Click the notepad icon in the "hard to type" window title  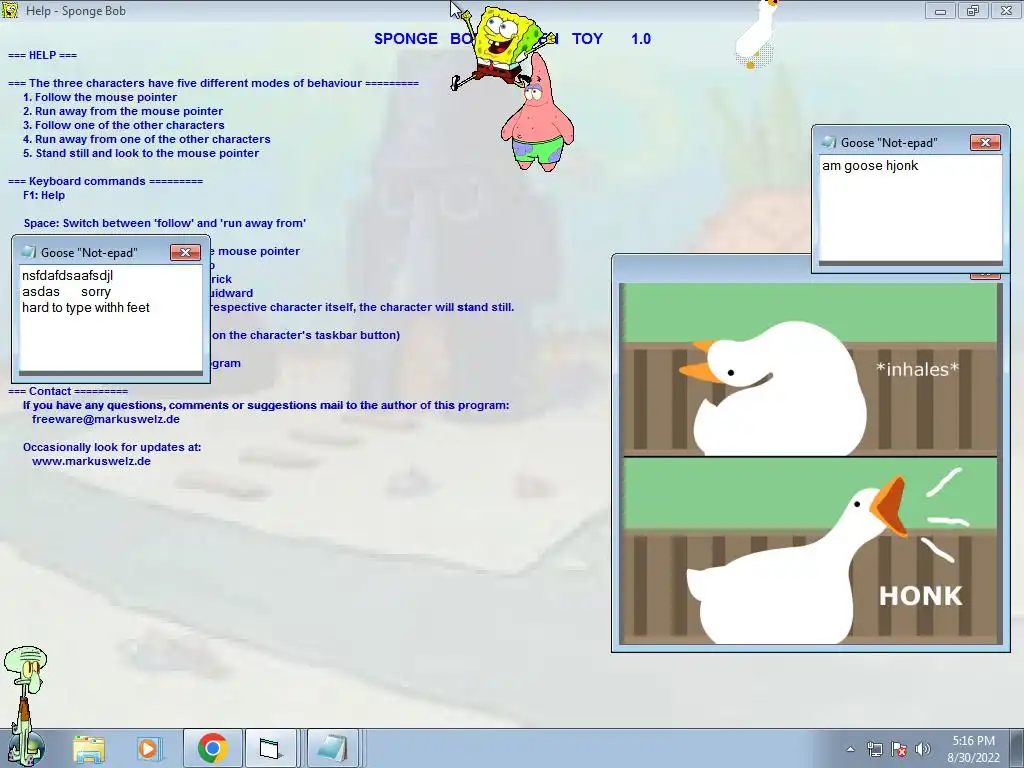tap(29, 252)
